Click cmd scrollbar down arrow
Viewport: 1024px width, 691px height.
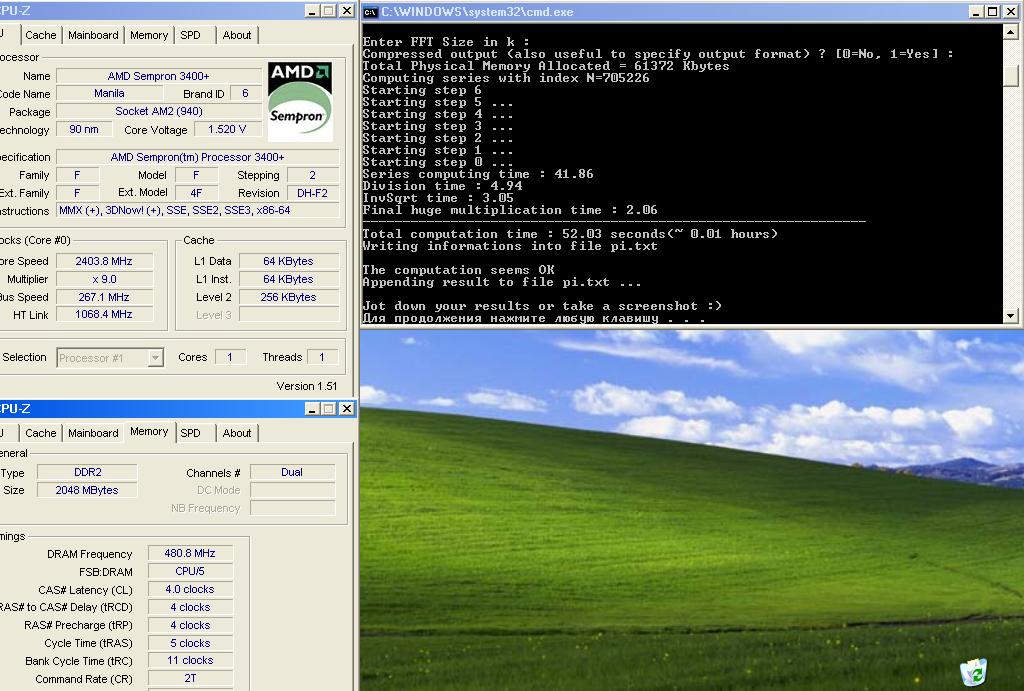point(1011,316)
